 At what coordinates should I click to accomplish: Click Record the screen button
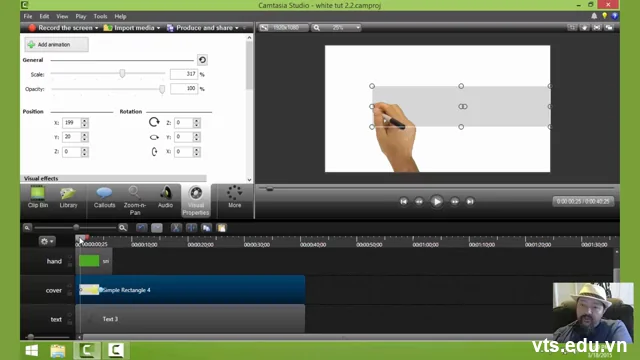[60, 28]
